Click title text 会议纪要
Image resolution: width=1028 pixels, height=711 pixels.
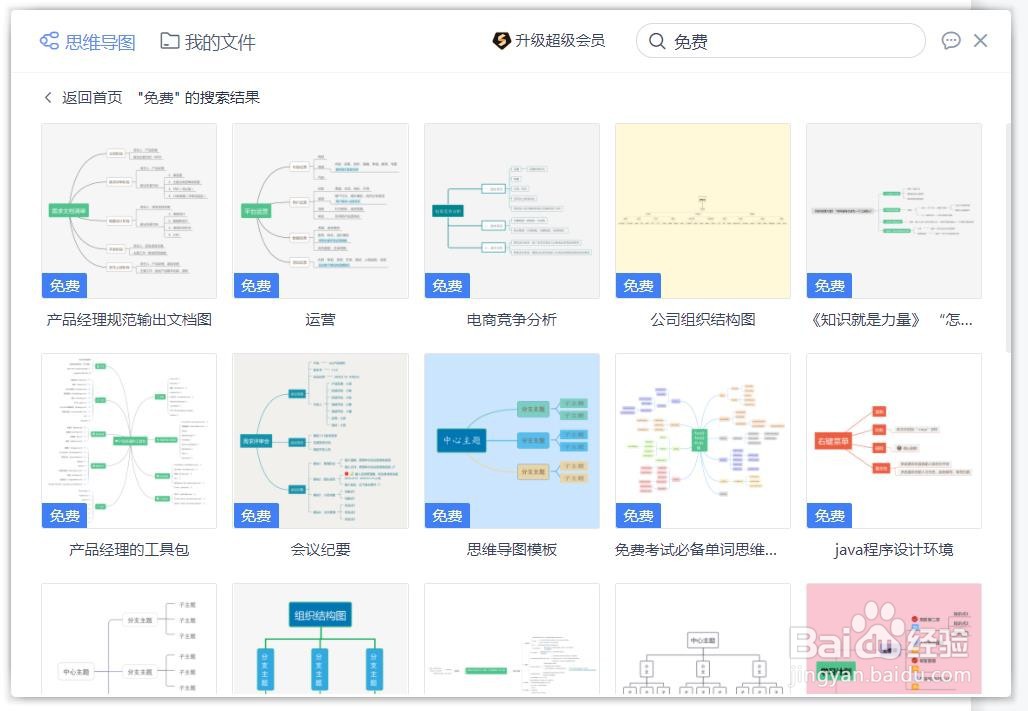[321, 550]
